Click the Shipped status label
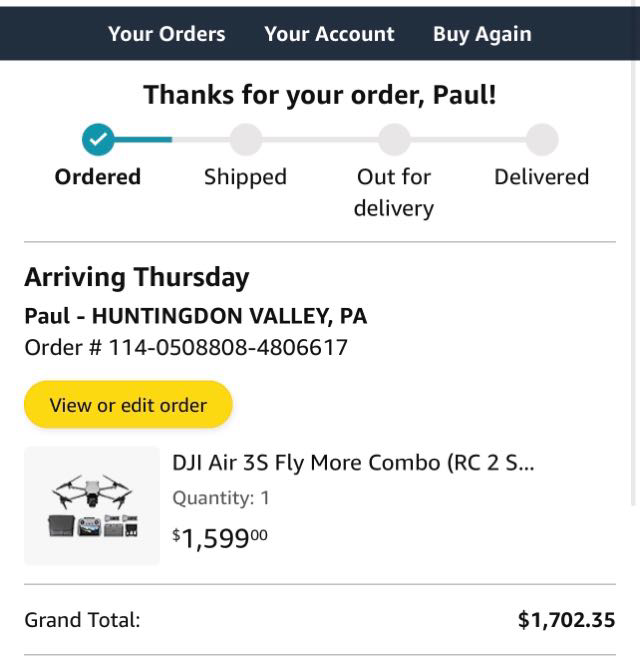The width and height of the screenshot is (640, 669). [245, 177]
